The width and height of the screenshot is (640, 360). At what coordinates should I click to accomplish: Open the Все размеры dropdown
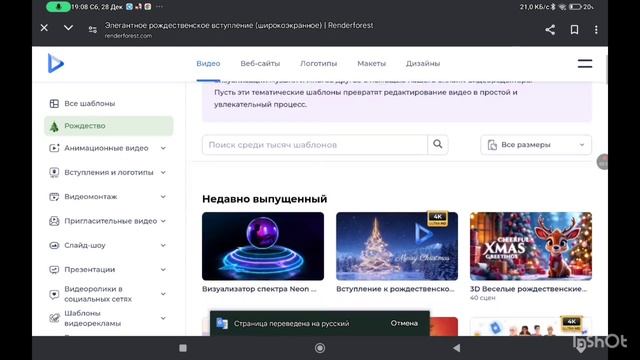tap(536, 145)
